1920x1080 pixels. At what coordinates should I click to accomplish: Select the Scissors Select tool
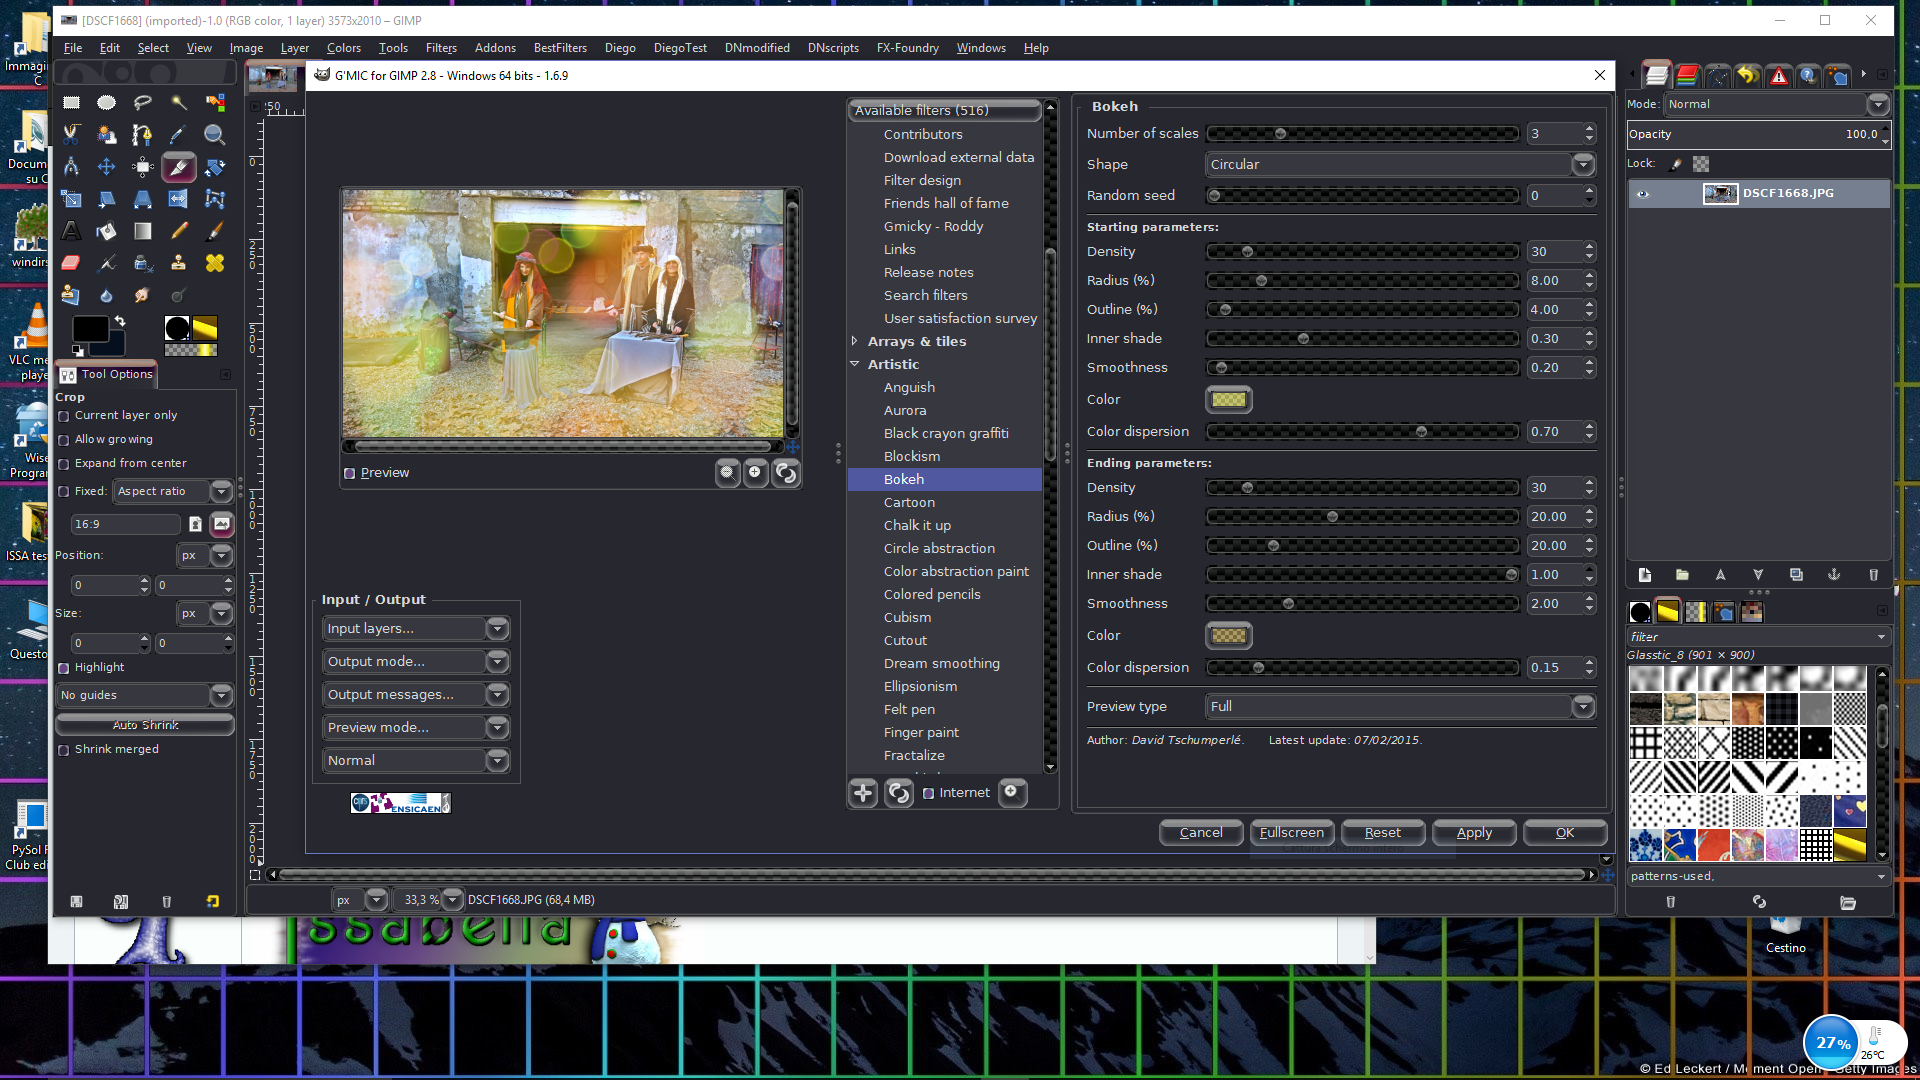(x=71, y=134)
